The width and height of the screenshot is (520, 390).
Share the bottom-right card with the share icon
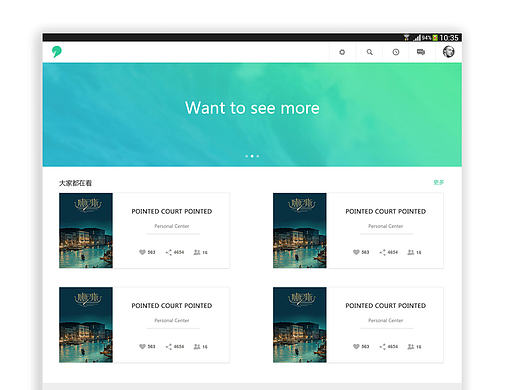click(x=383, y=347)
